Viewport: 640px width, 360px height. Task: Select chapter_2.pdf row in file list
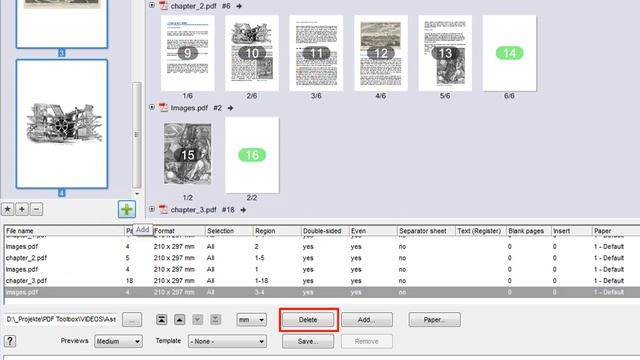coord(322,258)
